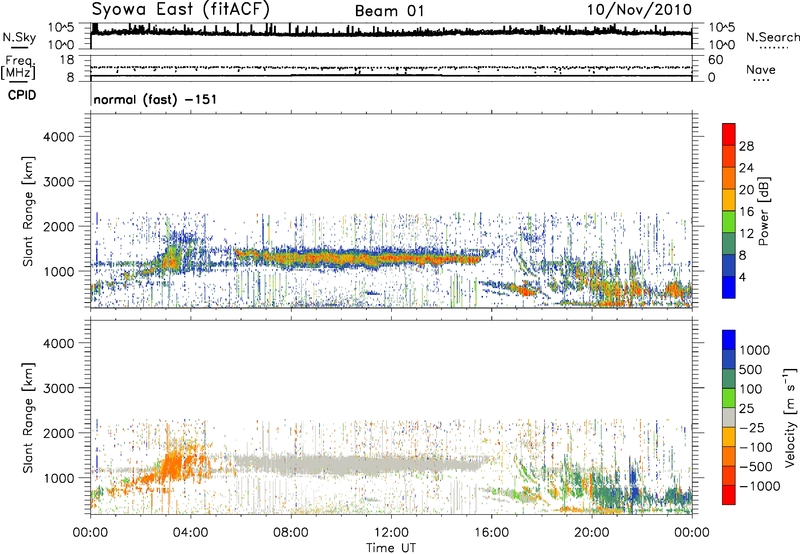This screenshot has width=800, height=554.
Task: Click the 'Slant Range [km]' label of power panel
Action: pyautogui.click(x=28, y=211)
